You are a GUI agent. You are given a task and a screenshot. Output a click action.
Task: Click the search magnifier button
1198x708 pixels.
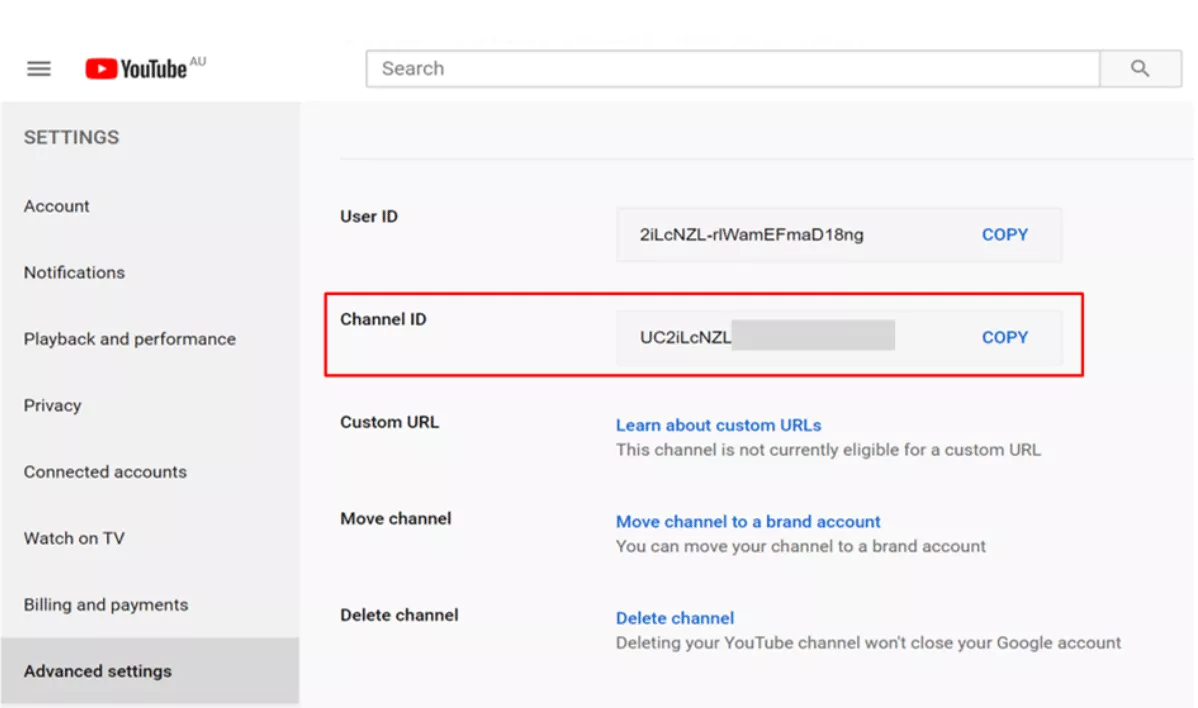pyautogui.click(x=1140, y=69)
